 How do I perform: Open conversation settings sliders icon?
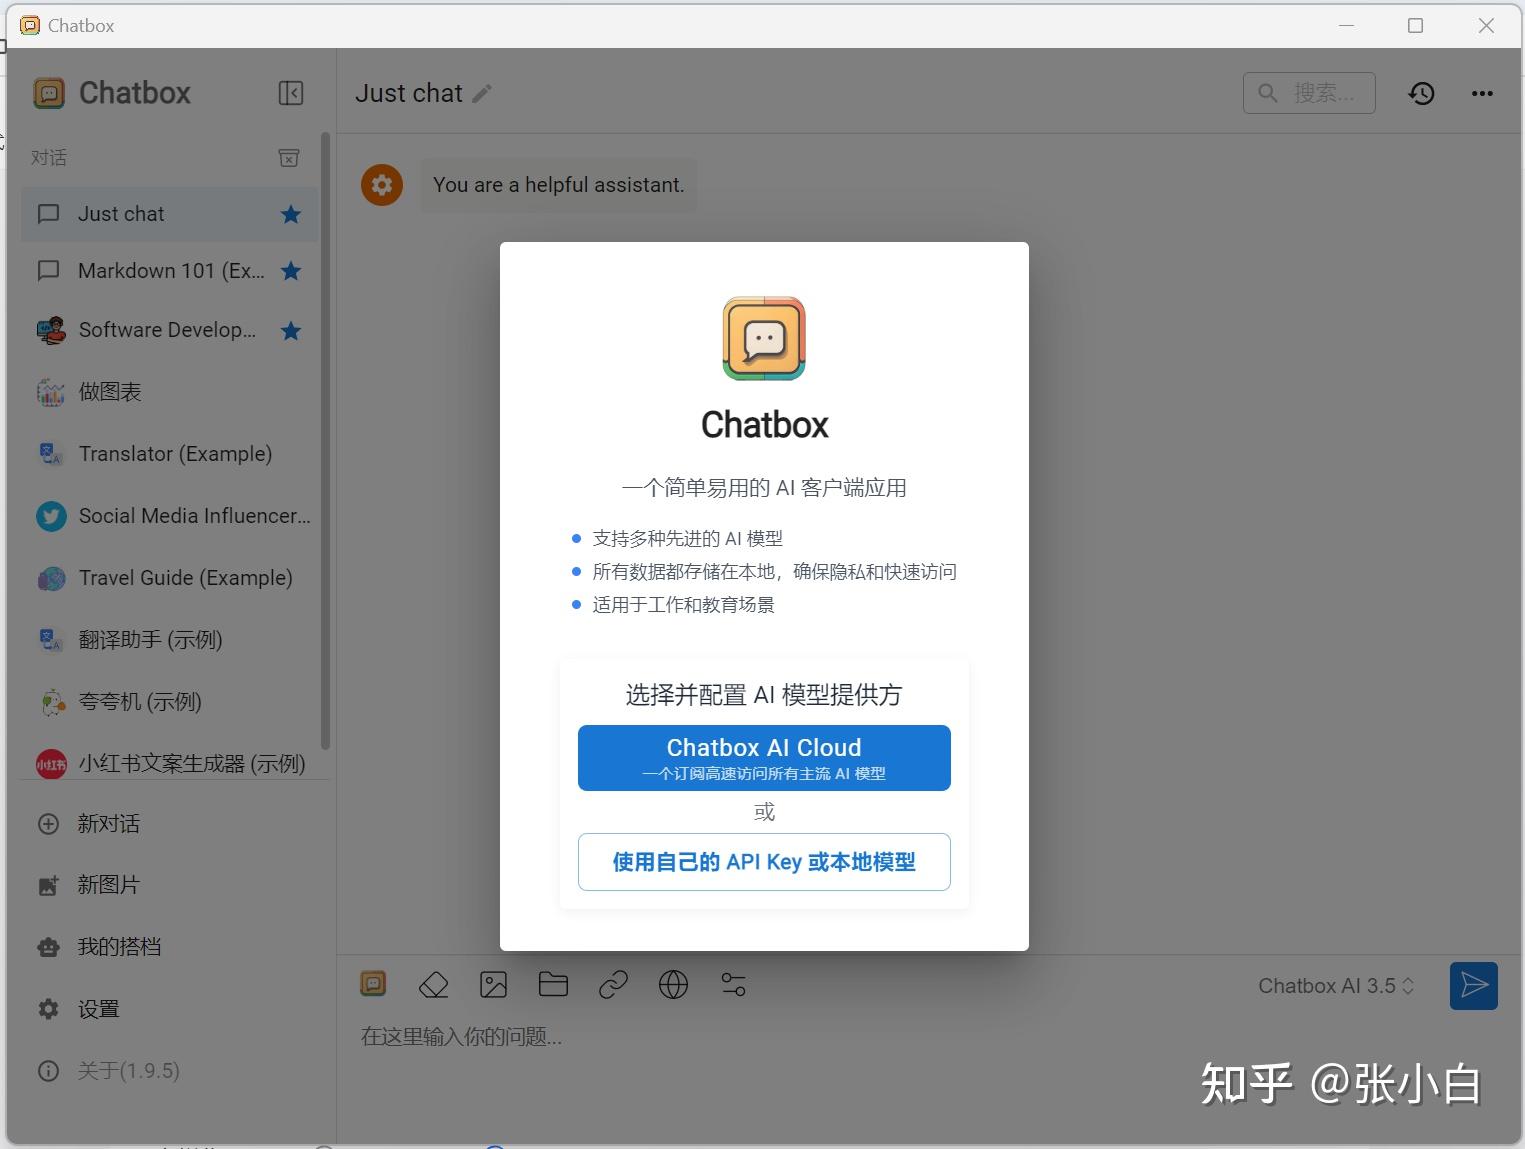[733, 985]
